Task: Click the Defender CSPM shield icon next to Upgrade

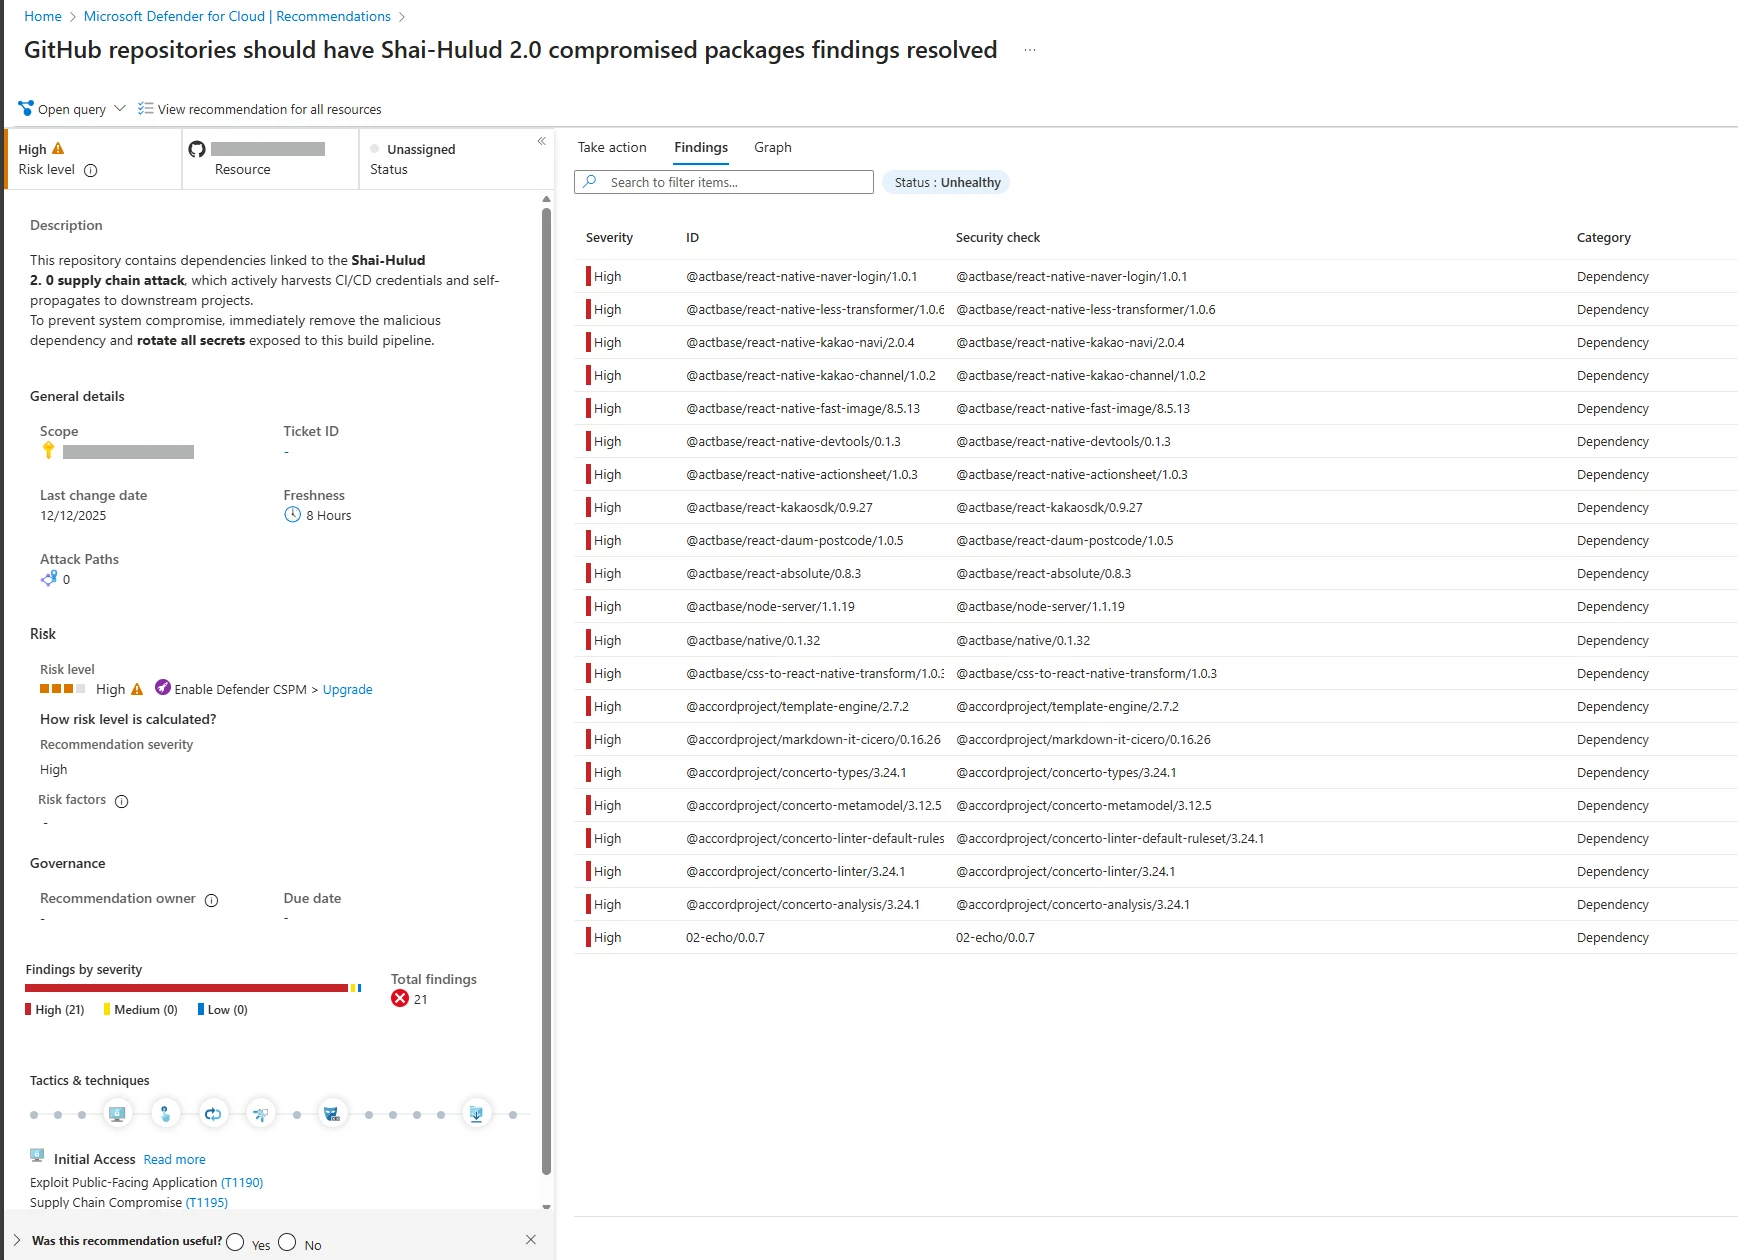Action: click(x=162, y=688)
